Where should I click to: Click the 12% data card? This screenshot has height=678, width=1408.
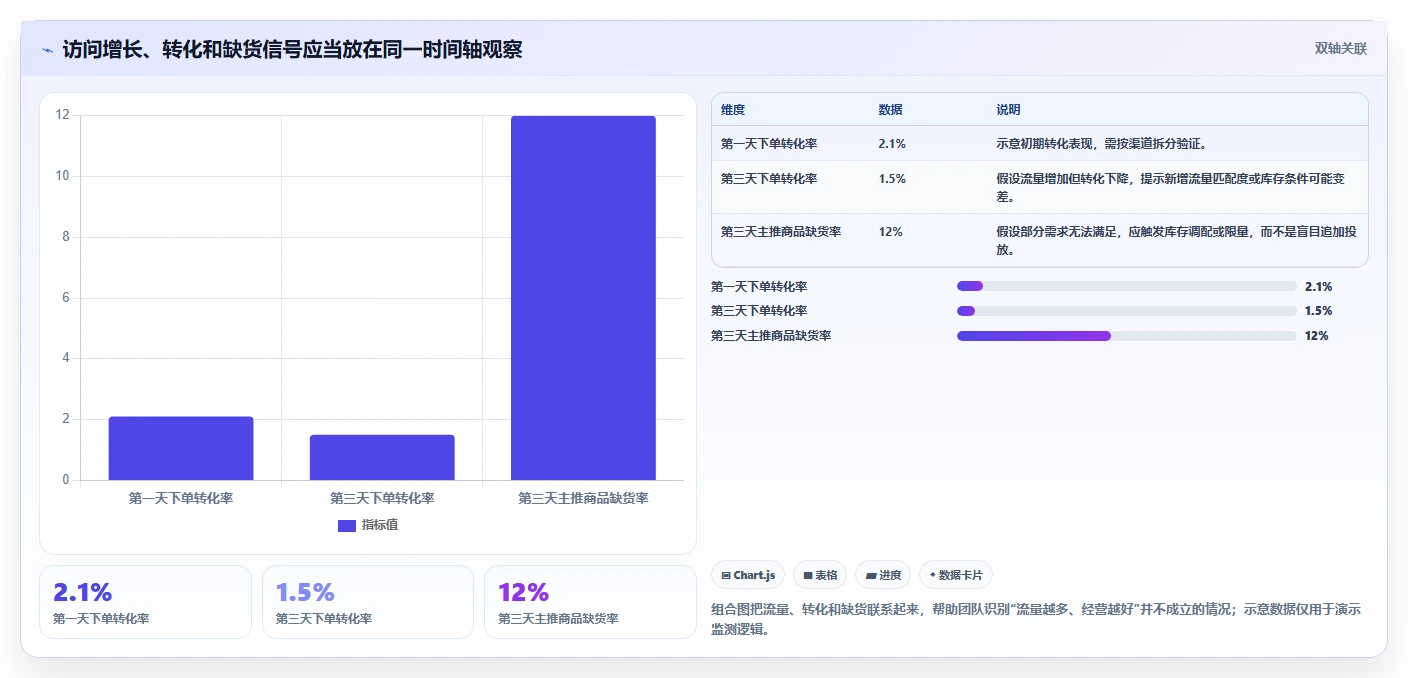(590, 602)
